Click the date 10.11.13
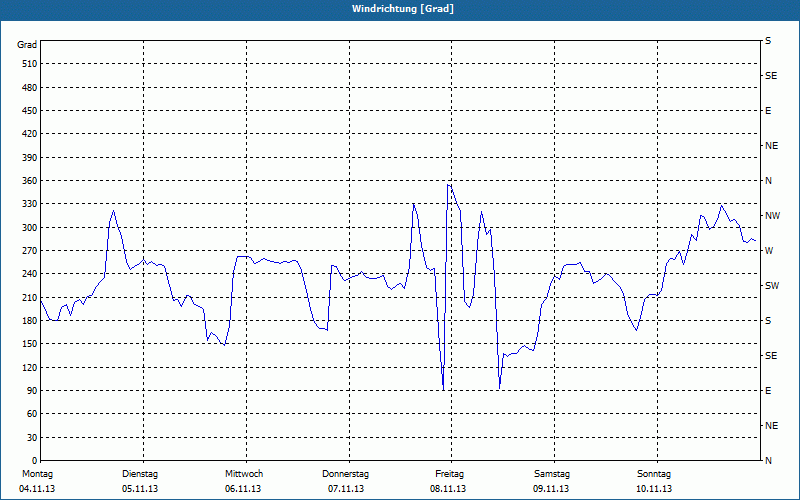 coord(654,489)
